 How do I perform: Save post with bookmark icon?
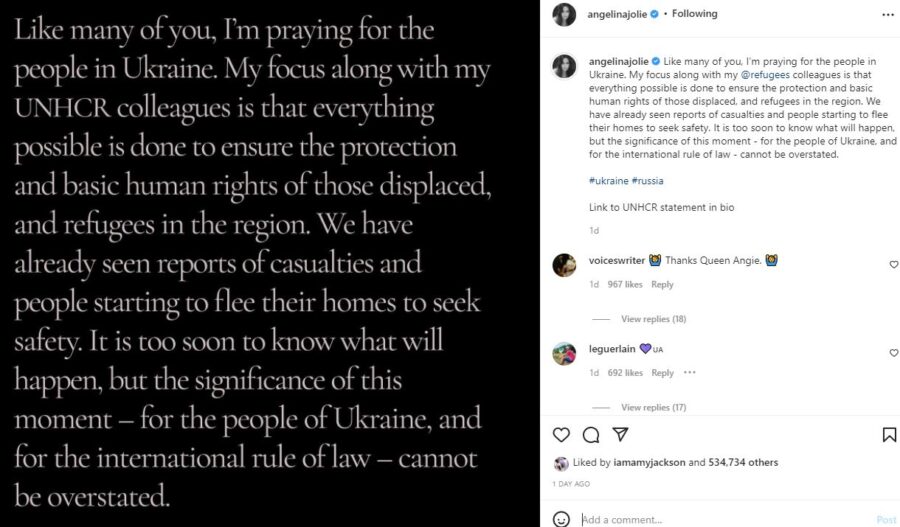889,435
